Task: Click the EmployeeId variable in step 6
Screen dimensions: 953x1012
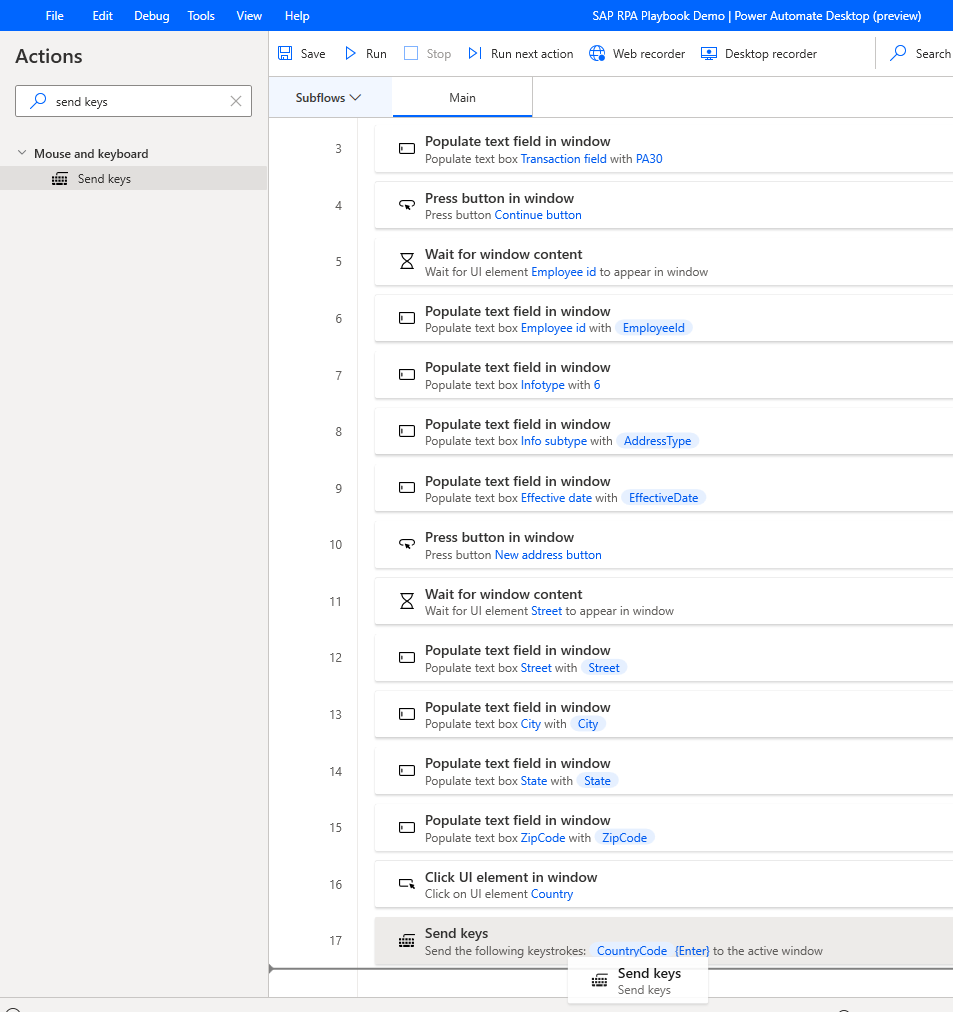Action: pos(654,328)
